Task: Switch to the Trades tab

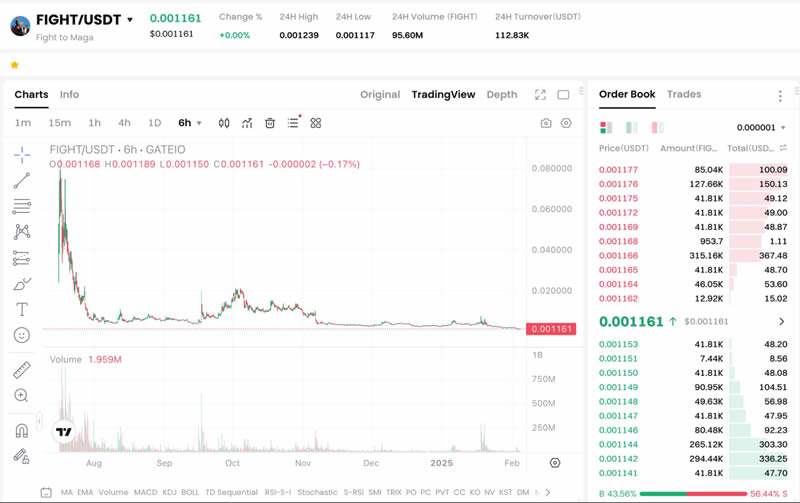Action: (684, 94)
